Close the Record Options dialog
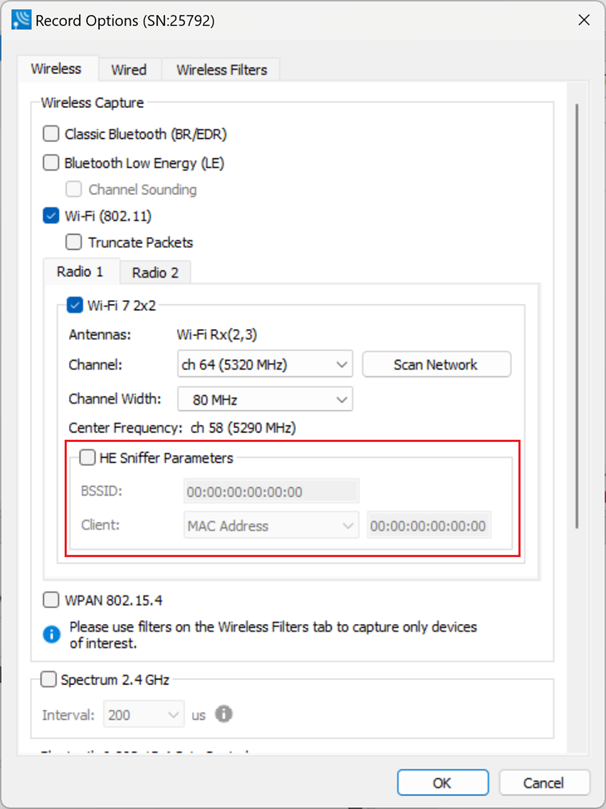This screenshot has width=606, height=809. (584, 20)
